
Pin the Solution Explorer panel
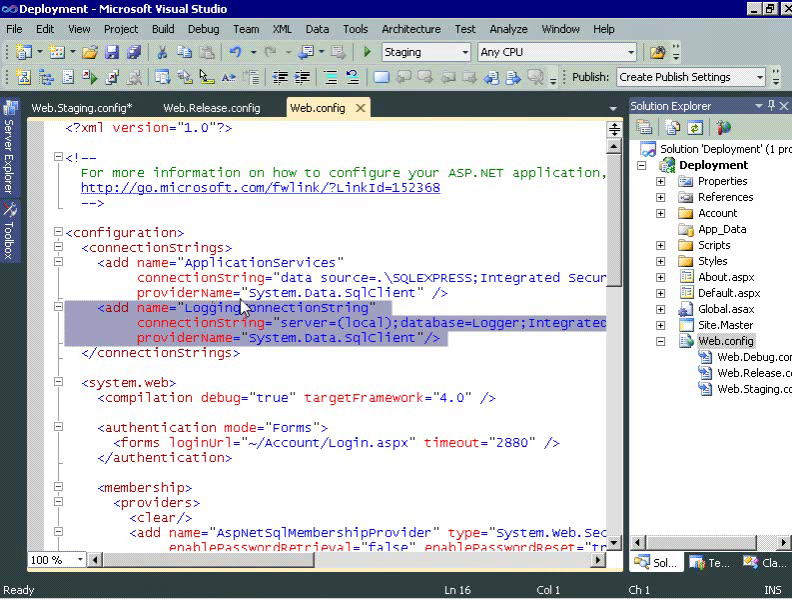(771, 106)
